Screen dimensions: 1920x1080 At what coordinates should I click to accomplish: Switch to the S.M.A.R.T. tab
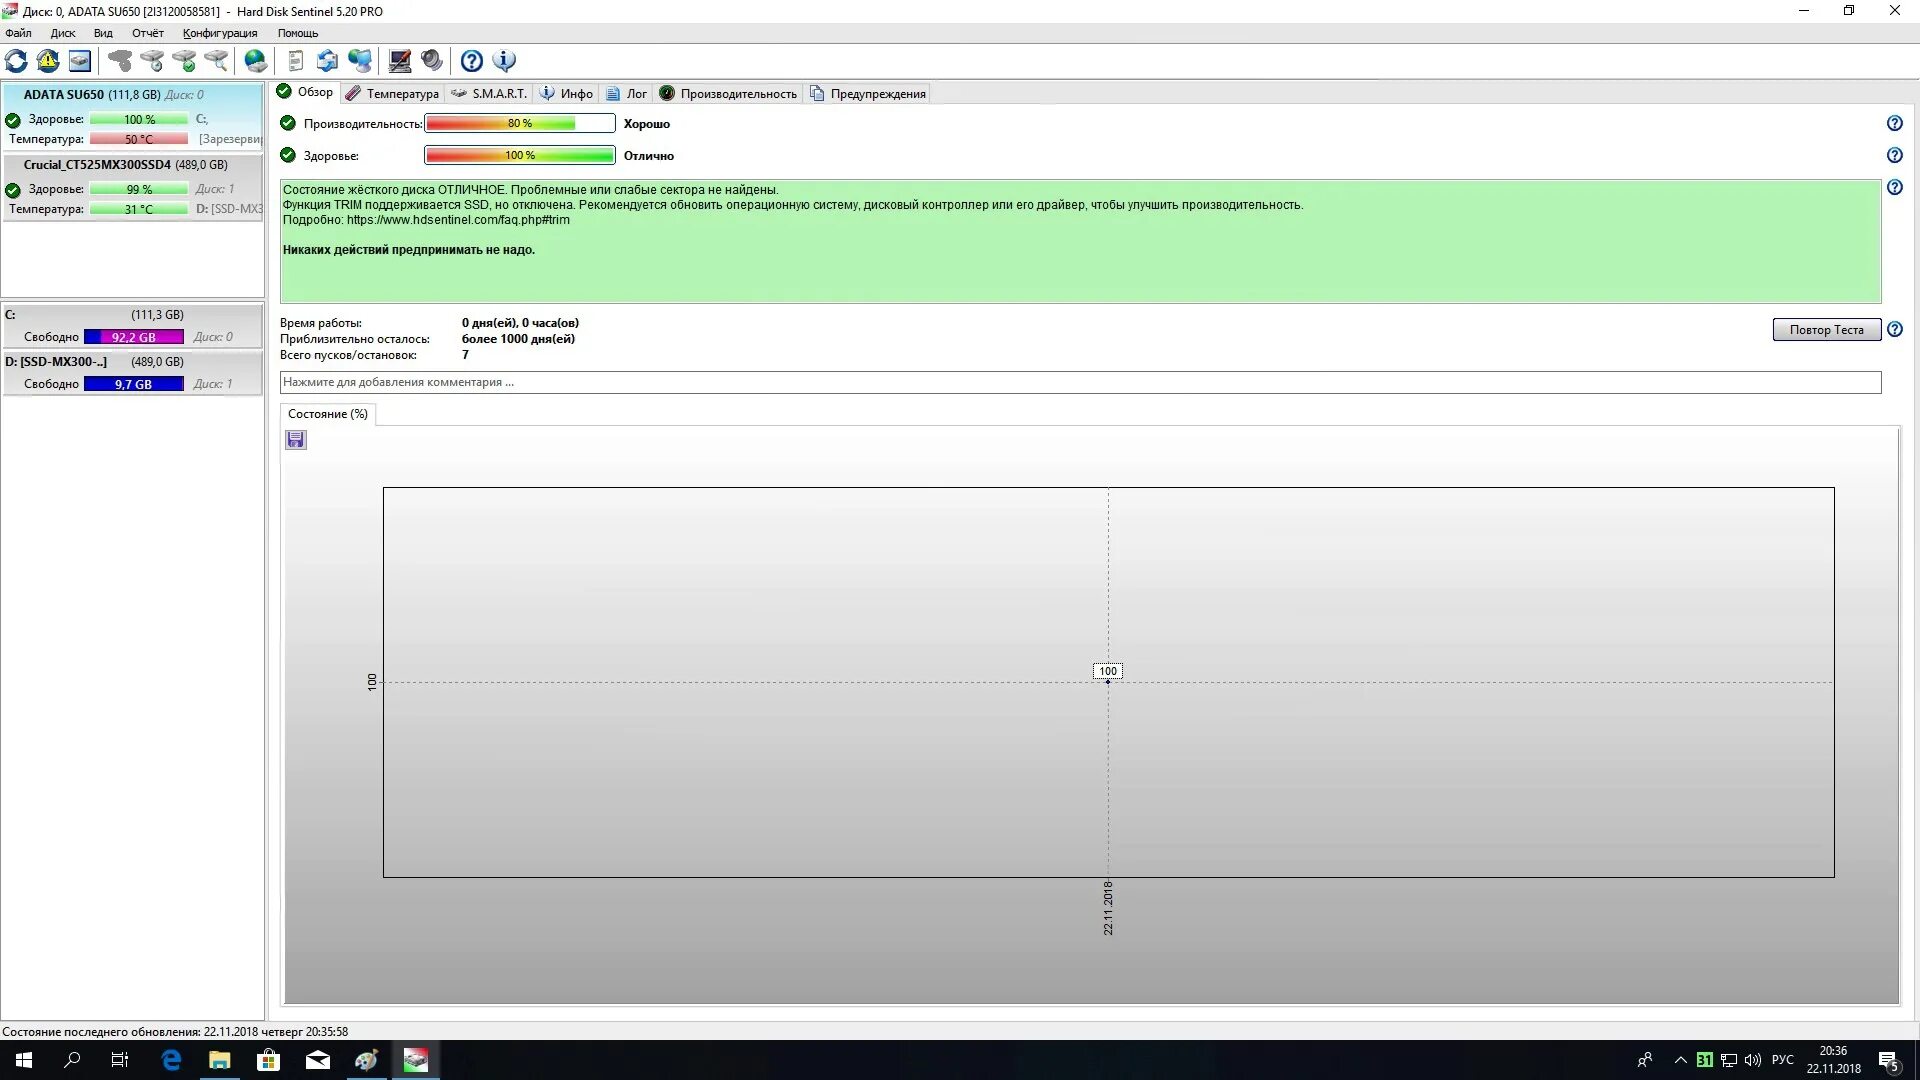(x=489, y=94)
